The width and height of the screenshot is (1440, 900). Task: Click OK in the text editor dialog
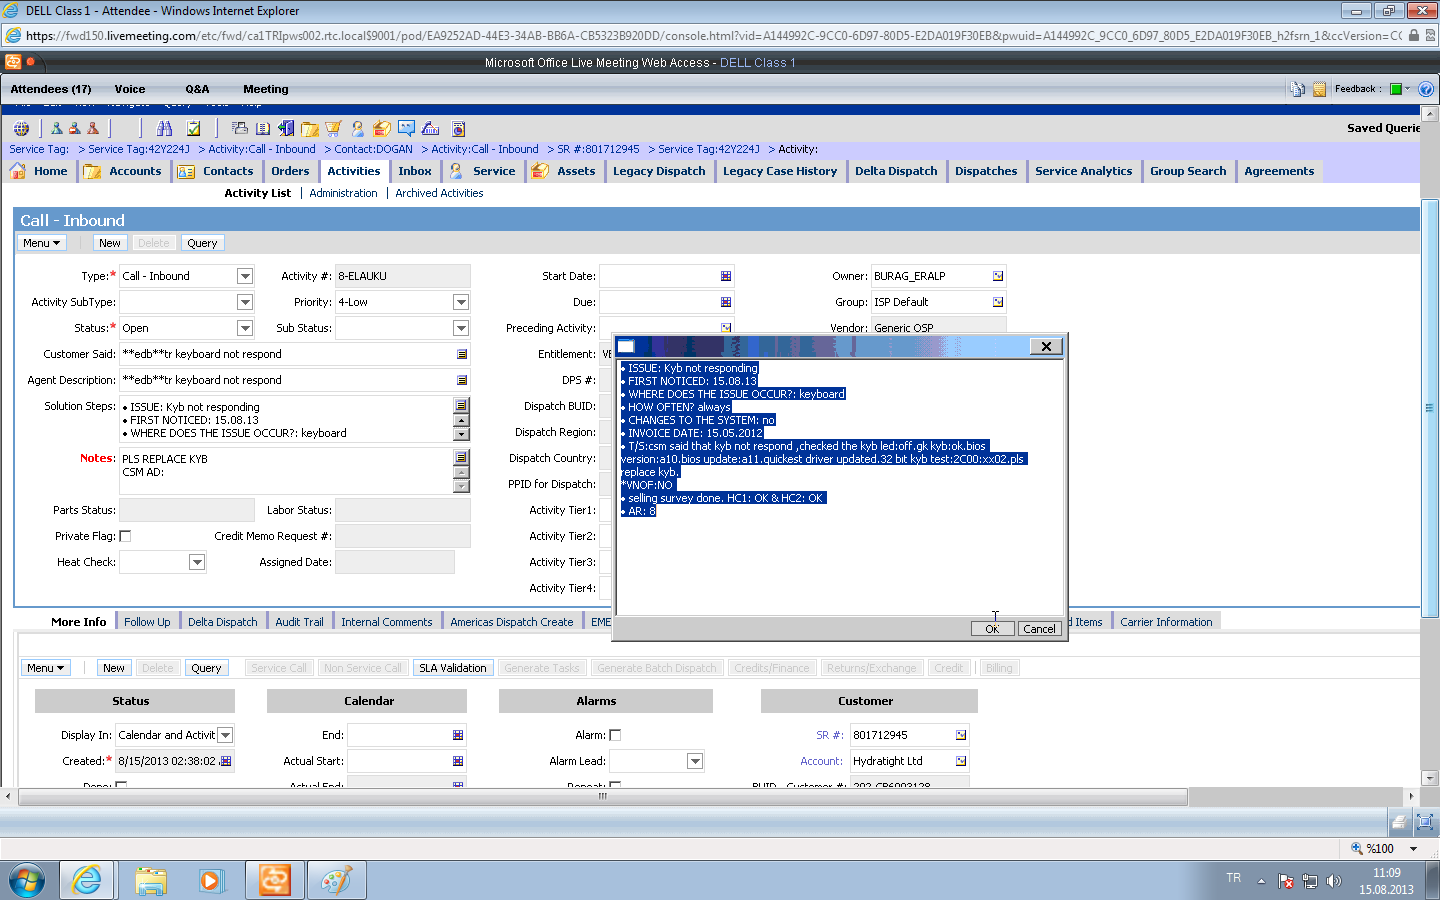[x=992, y=629]
